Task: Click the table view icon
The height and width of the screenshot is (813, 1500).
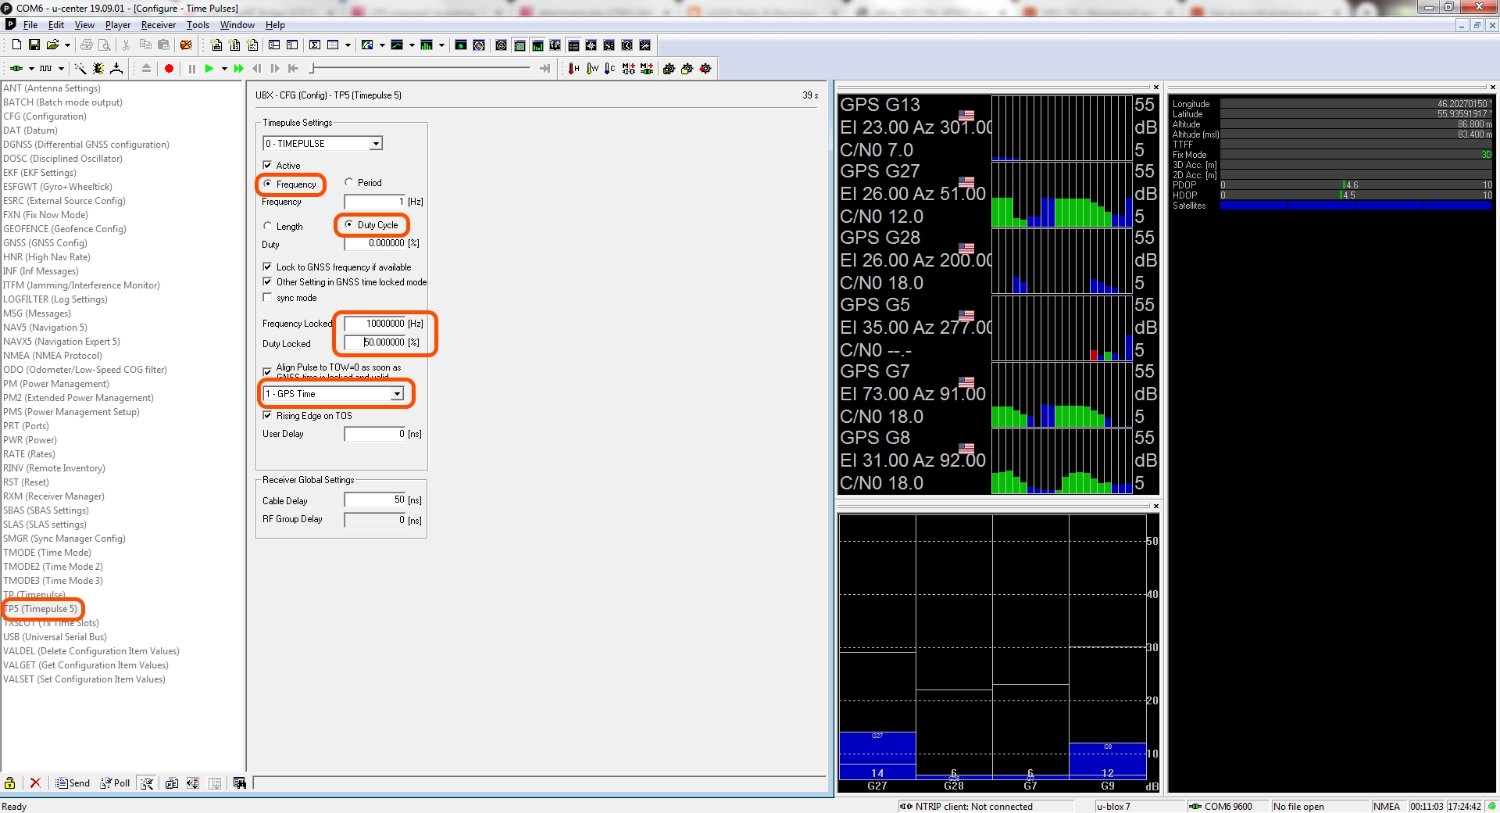Action: point(333,45)
